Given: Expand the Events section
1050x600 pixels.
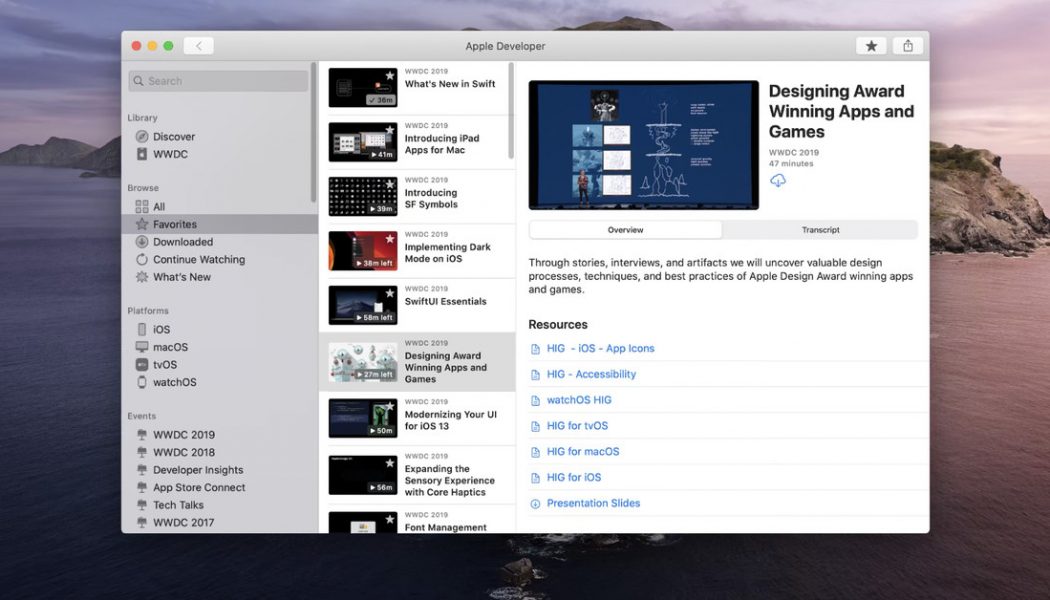Looking at the screenshot, I should point(141,415).
